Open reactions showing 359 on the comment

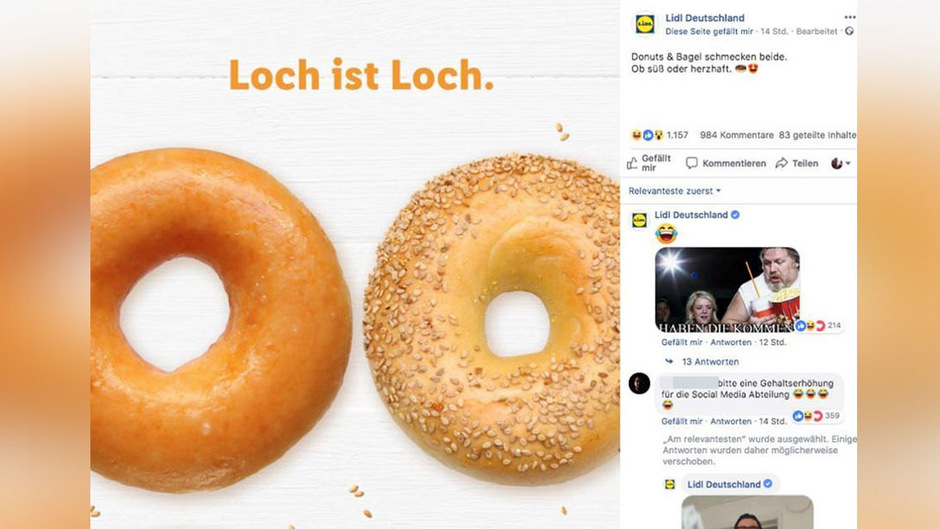pyautogui.click(x=817, y=416)
